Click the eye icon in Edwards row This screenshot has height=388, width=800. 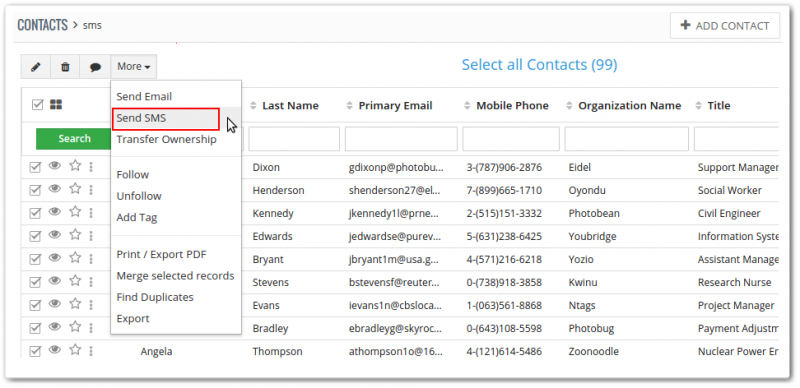[55, 234]
